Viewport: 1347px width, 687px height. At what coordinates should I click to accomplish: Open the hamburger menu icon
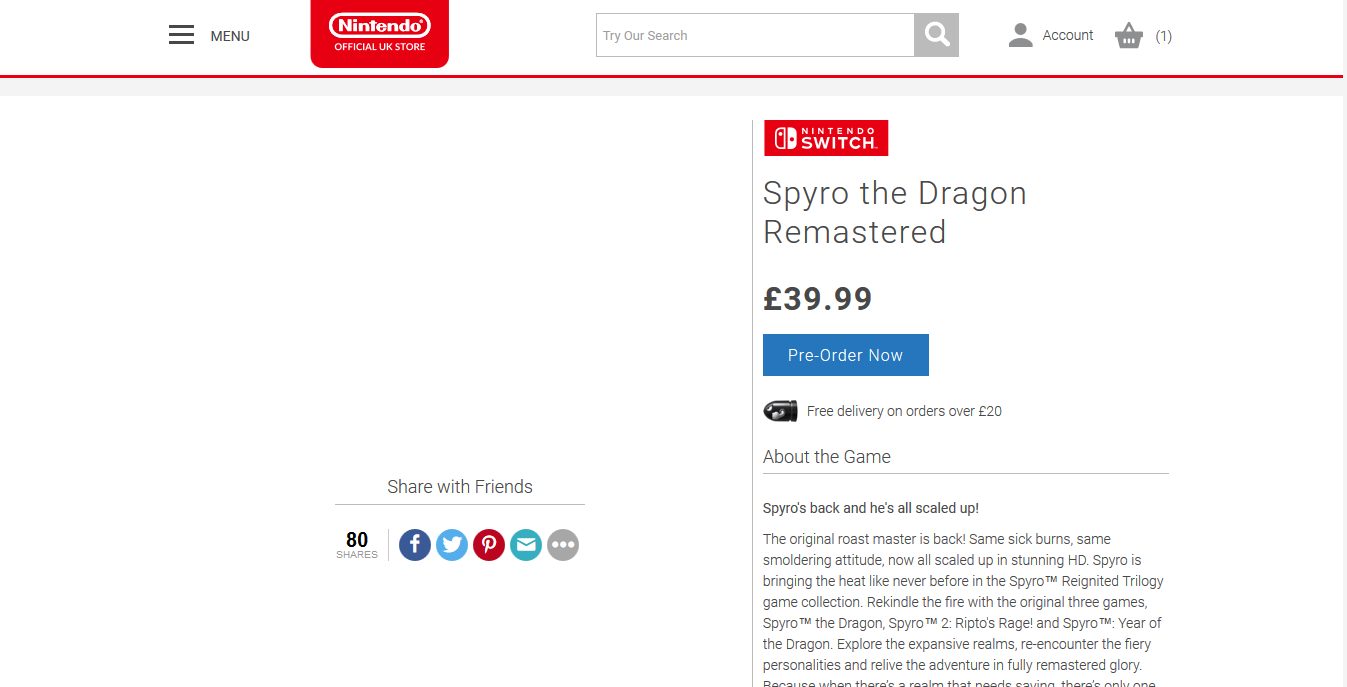click(181, 36)
